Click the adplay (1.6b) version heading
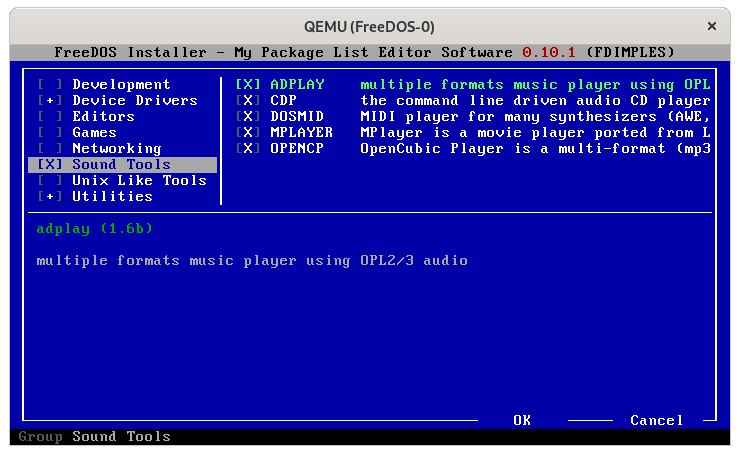Image resolution: width=740 pixels, height=455 pixels. [x=93, y=229]
